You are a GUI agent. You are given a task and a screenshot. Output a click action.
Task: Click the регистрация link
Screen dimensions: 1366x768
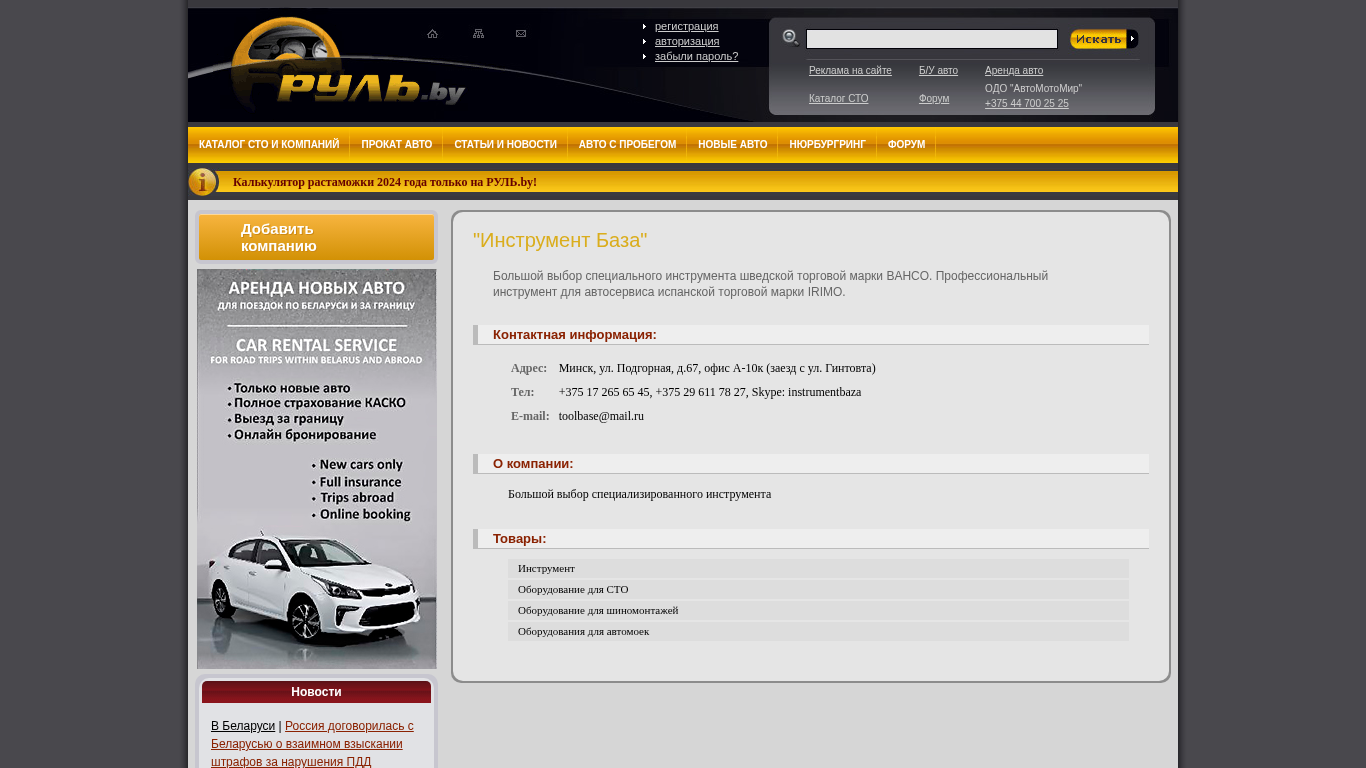[686, 26]
